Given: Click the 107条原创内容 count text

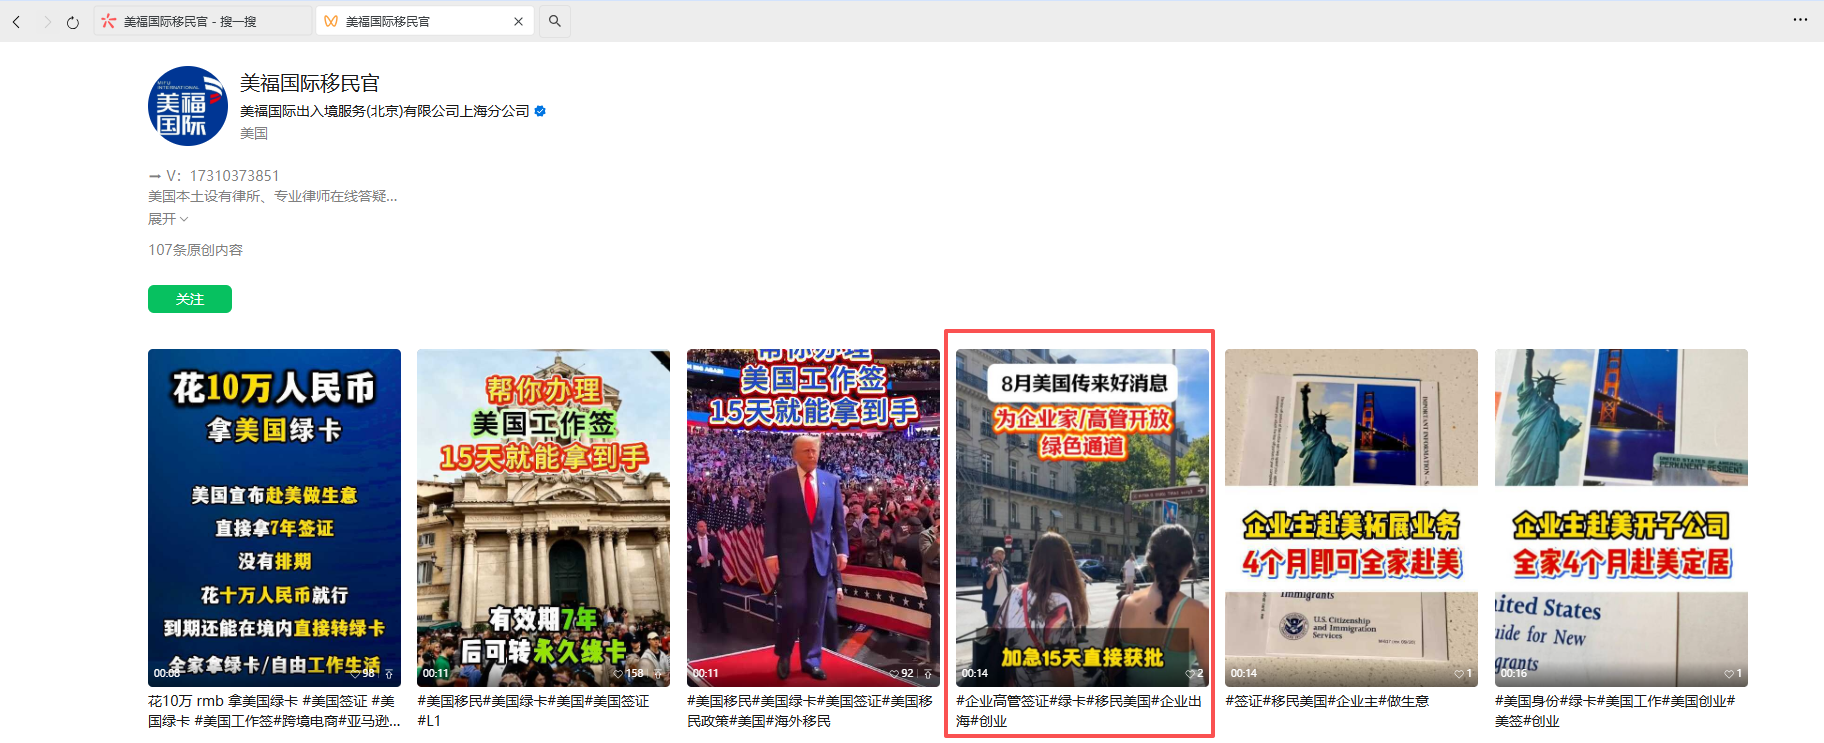Looking at the screenshot, I should click(x=196, y=250).
